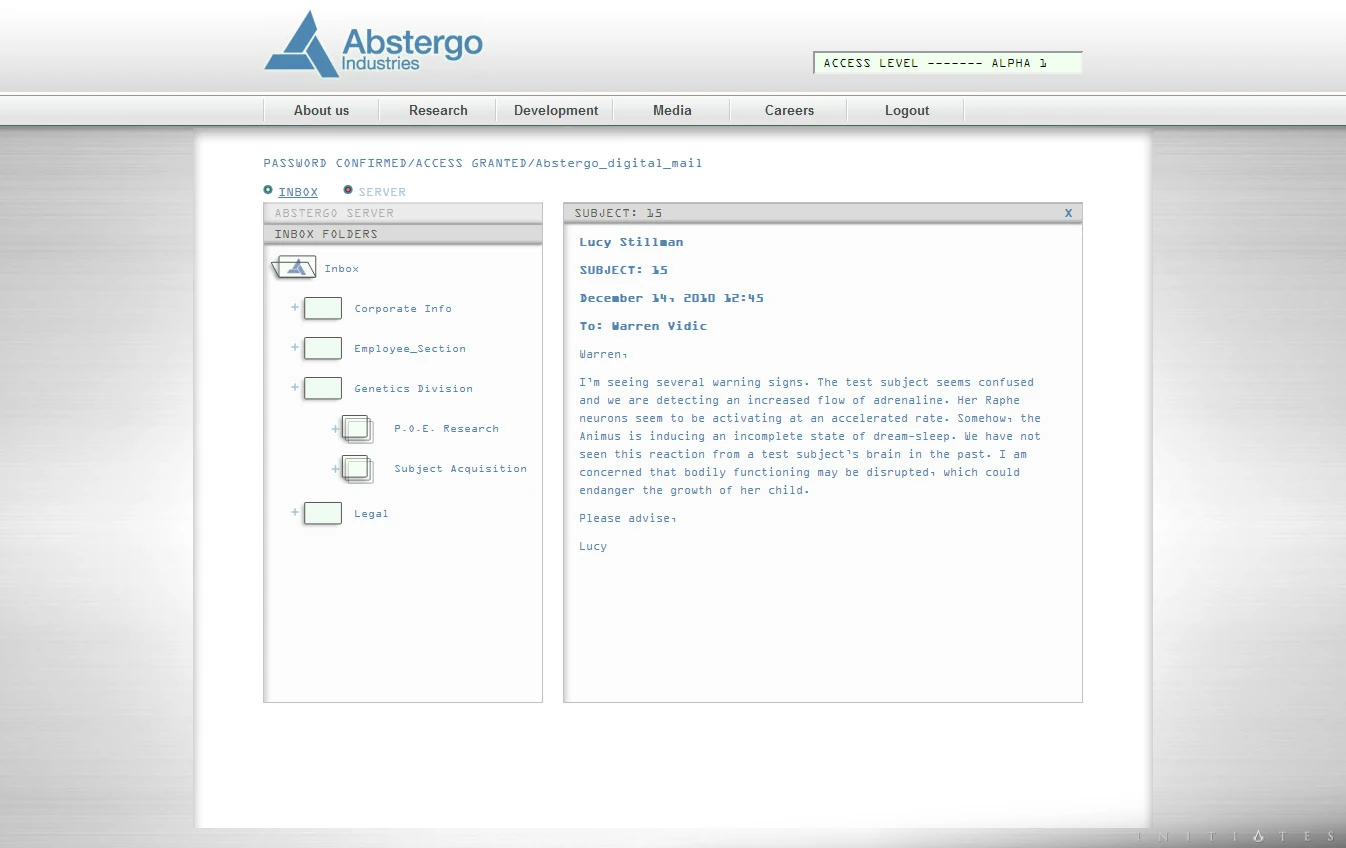Click the password confirmed breadcrumb text
The height and width of the screenshot is (848, 1346).
(483, 163)
